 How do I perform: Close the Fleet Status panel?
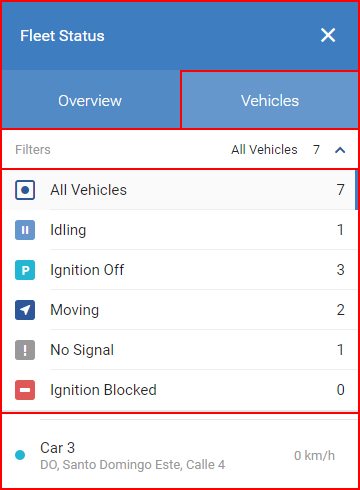(x=328, y=35)
